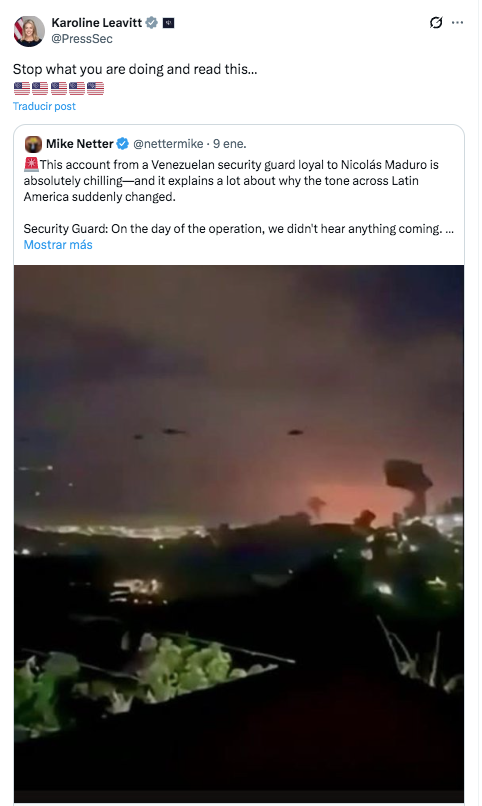Click the Grok icon on the post
The width and height of the screenshot is (482, 806).
[x=436, y=23]
